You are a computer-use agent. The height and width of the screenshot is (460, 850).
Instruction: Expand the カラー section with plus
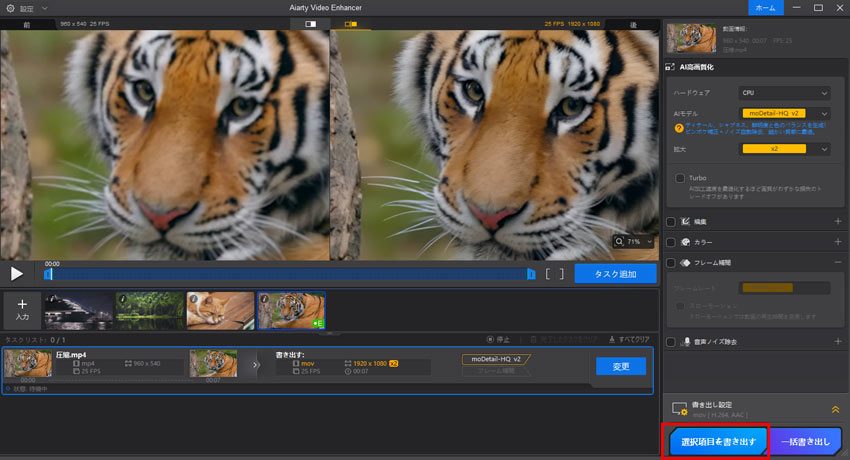pyautogui.click(x=838, y=242)
